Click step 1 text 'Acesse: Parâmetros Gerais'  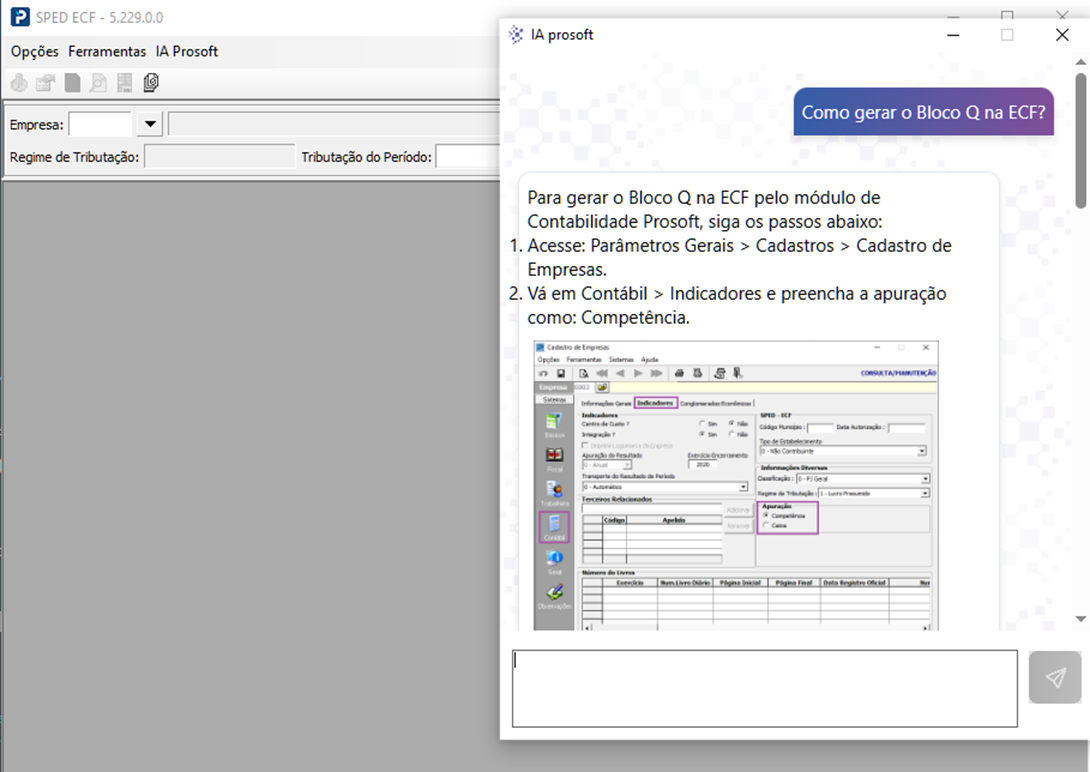pyautogui.click(x=739, y=258)
